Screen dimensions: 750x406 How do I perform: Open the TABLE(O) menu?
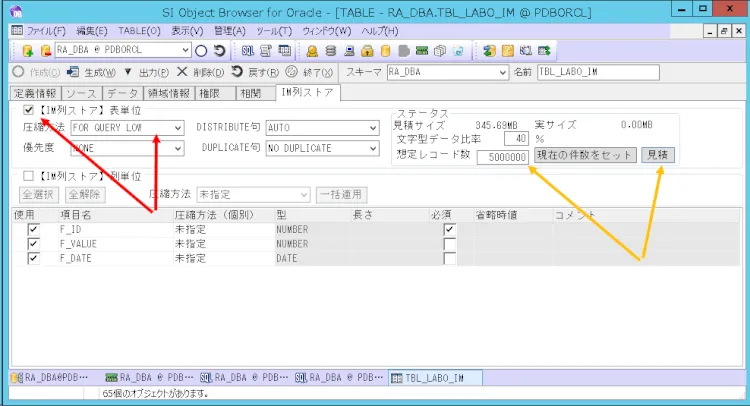coord(139,31)
